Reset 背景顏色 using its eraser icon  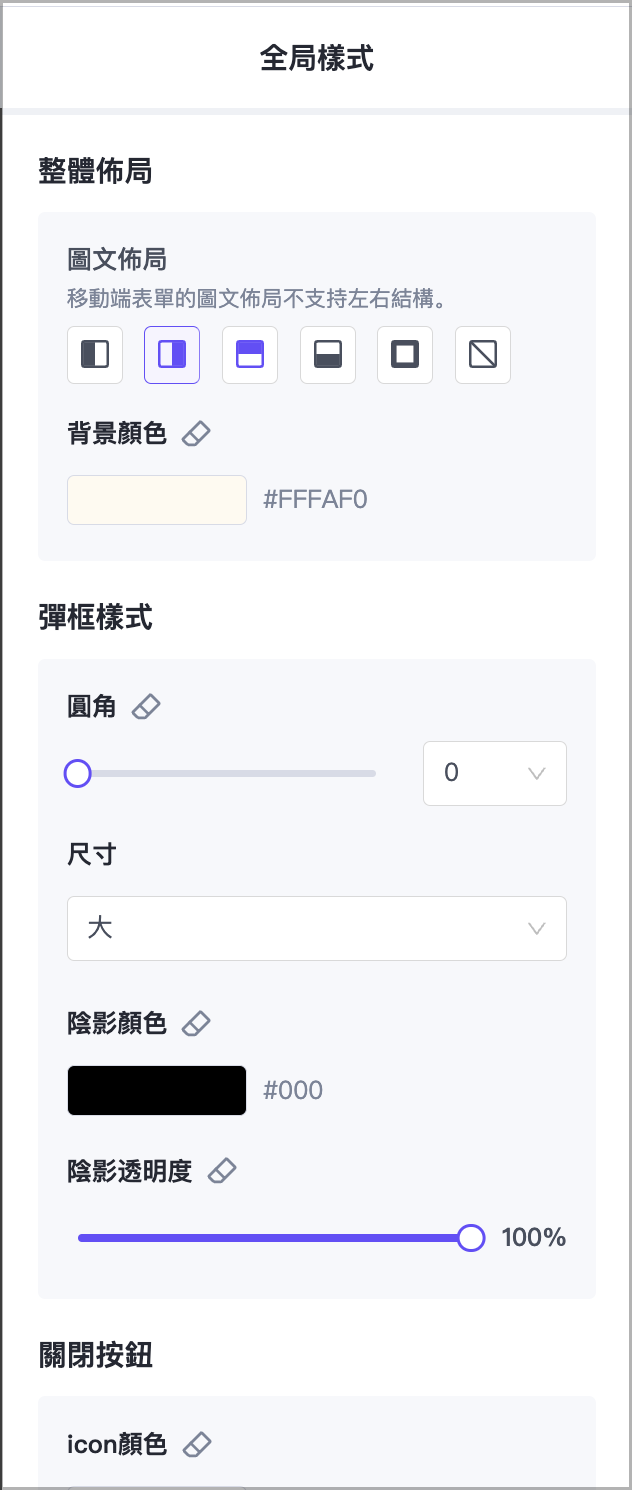pyautogui.click(x=196, y=432)
